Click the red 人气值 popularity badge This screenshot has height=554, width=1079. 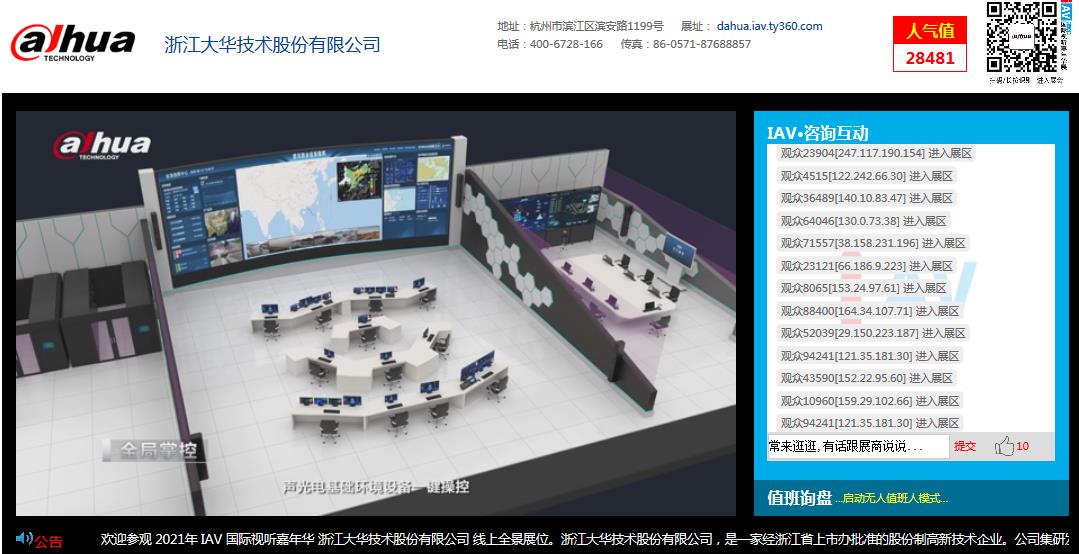(x=930, y=31)
